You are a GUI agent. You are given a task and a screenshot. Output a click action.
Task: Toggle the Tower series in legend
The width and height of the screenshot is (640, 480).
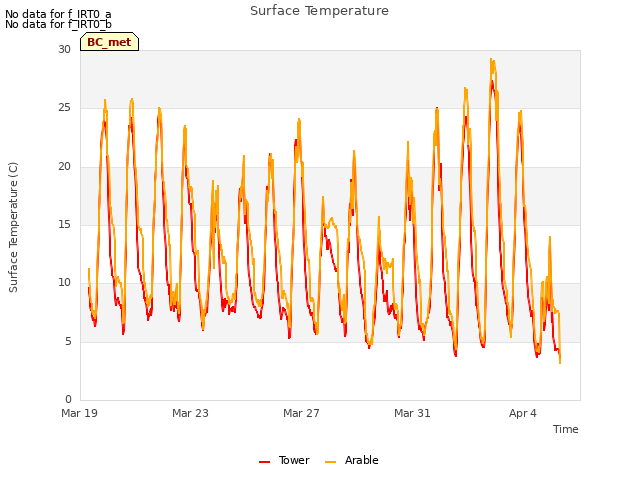click(x=284, y=460)
